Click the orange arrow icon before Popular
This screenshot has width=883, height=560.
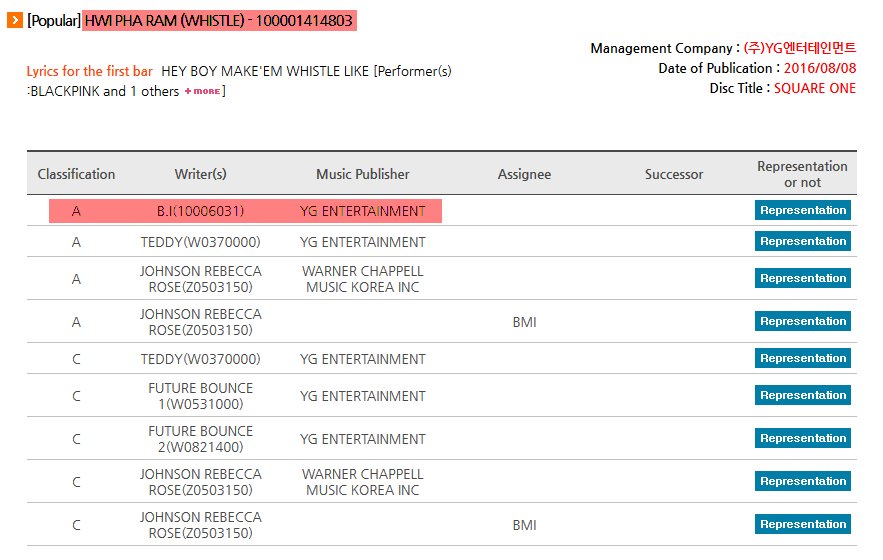coord(15,20)
